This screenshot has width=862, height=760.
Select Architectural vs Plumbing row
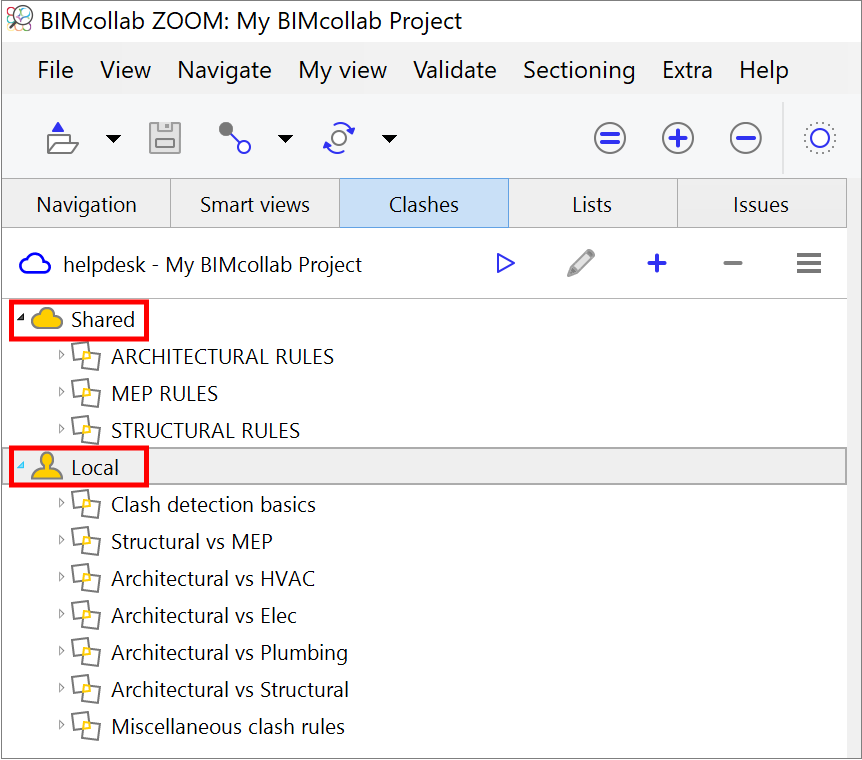pyautogui.click(x=229, y=653)
